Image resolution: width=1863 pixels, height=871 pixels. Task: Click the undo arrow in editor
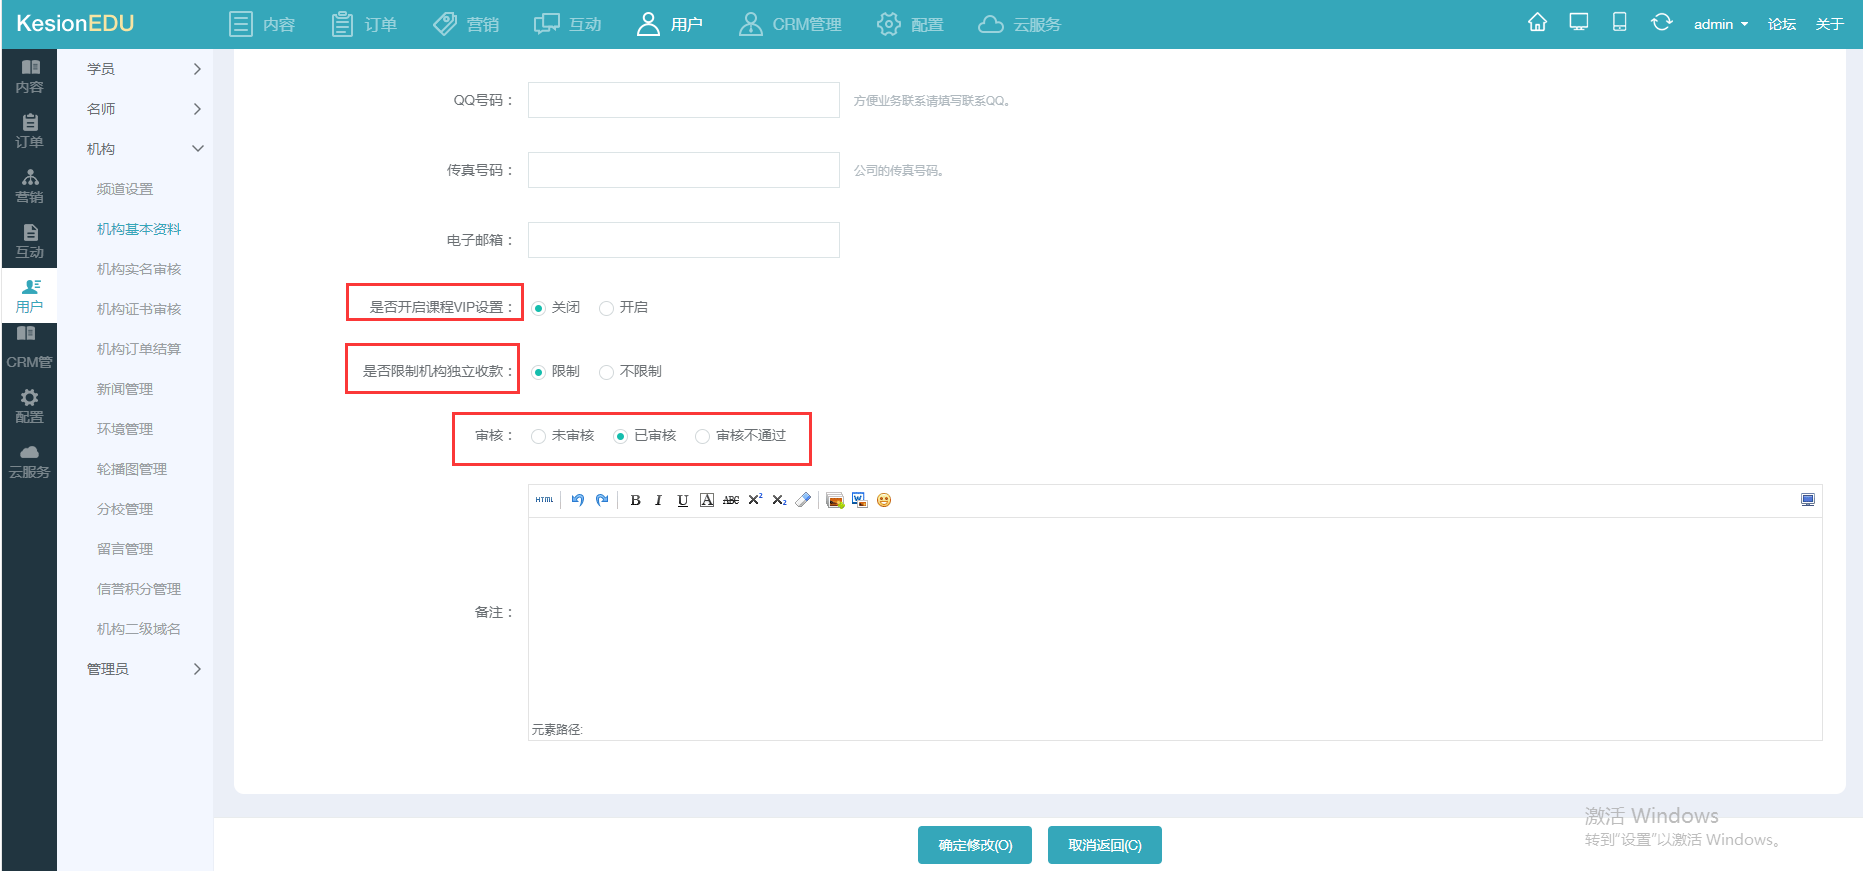pos(577,500)
